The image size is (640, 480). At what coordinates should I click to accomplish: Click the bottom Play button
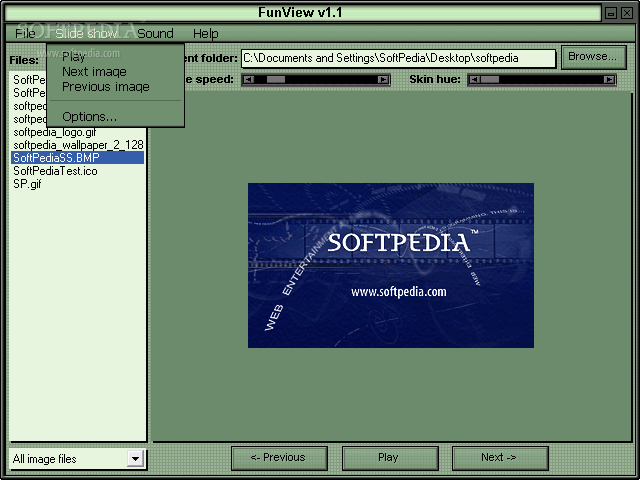coord(390,458)
